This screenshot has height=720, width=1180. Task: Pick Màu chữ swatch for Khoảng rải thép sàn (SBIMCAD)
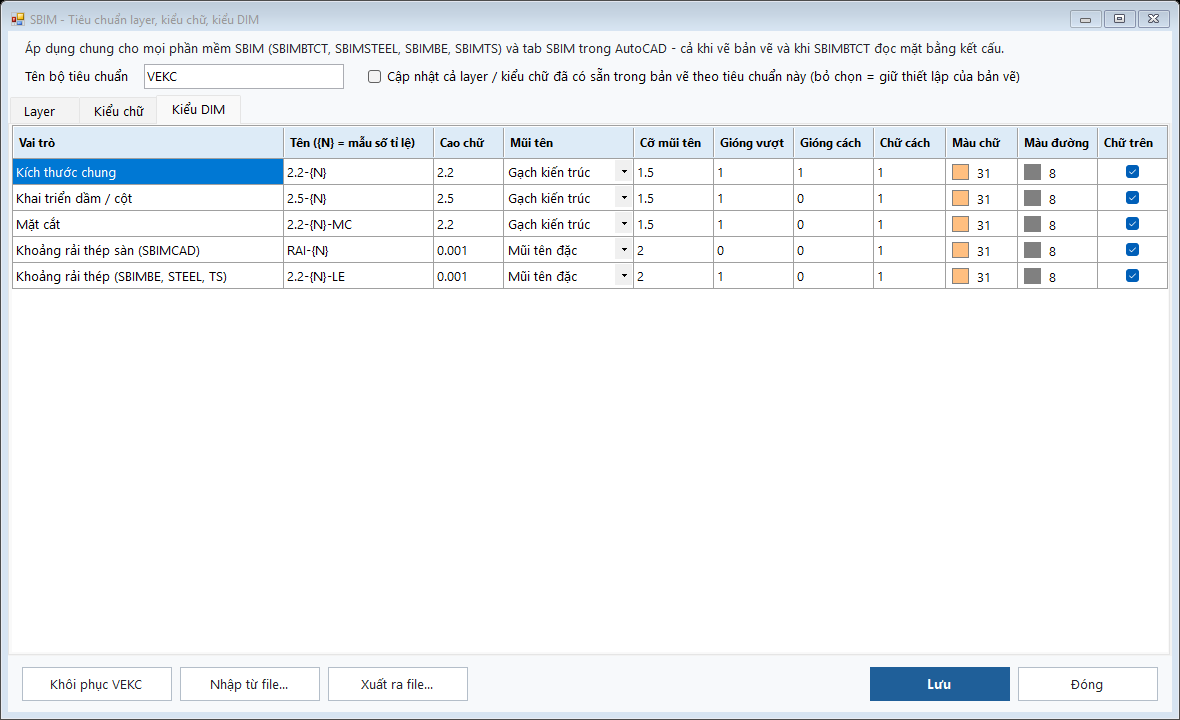pos(960,250)
